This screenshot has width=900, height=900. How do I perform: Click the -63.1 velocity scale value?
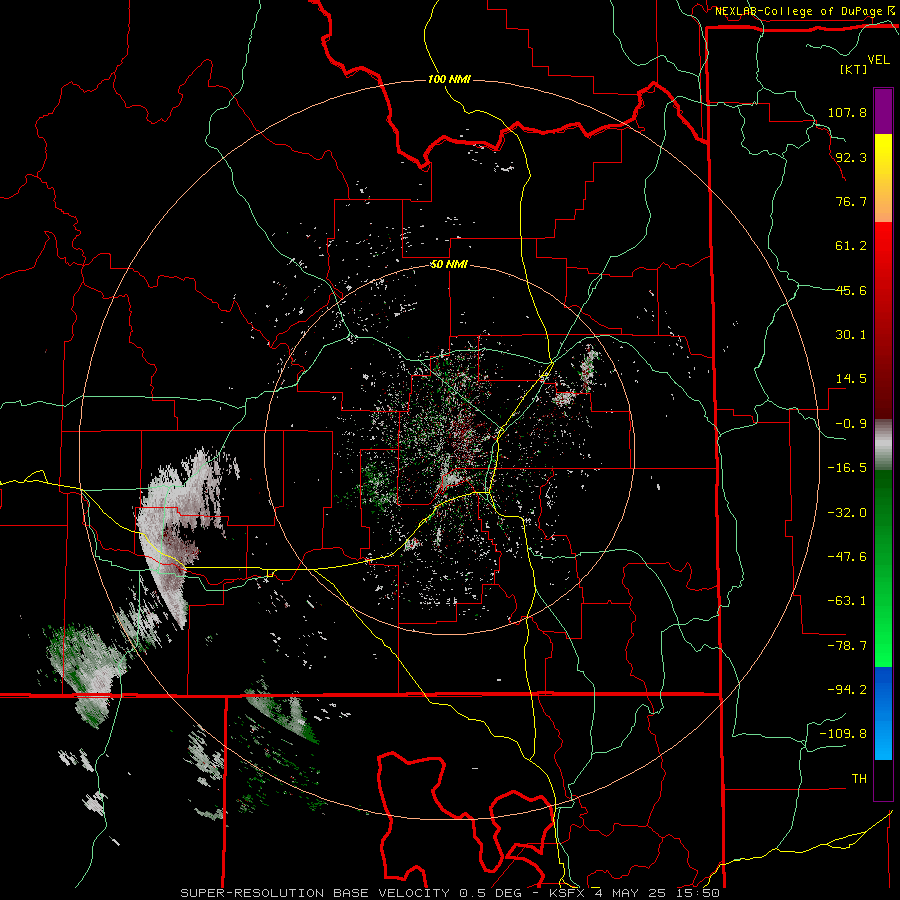[x=847, y=601]
